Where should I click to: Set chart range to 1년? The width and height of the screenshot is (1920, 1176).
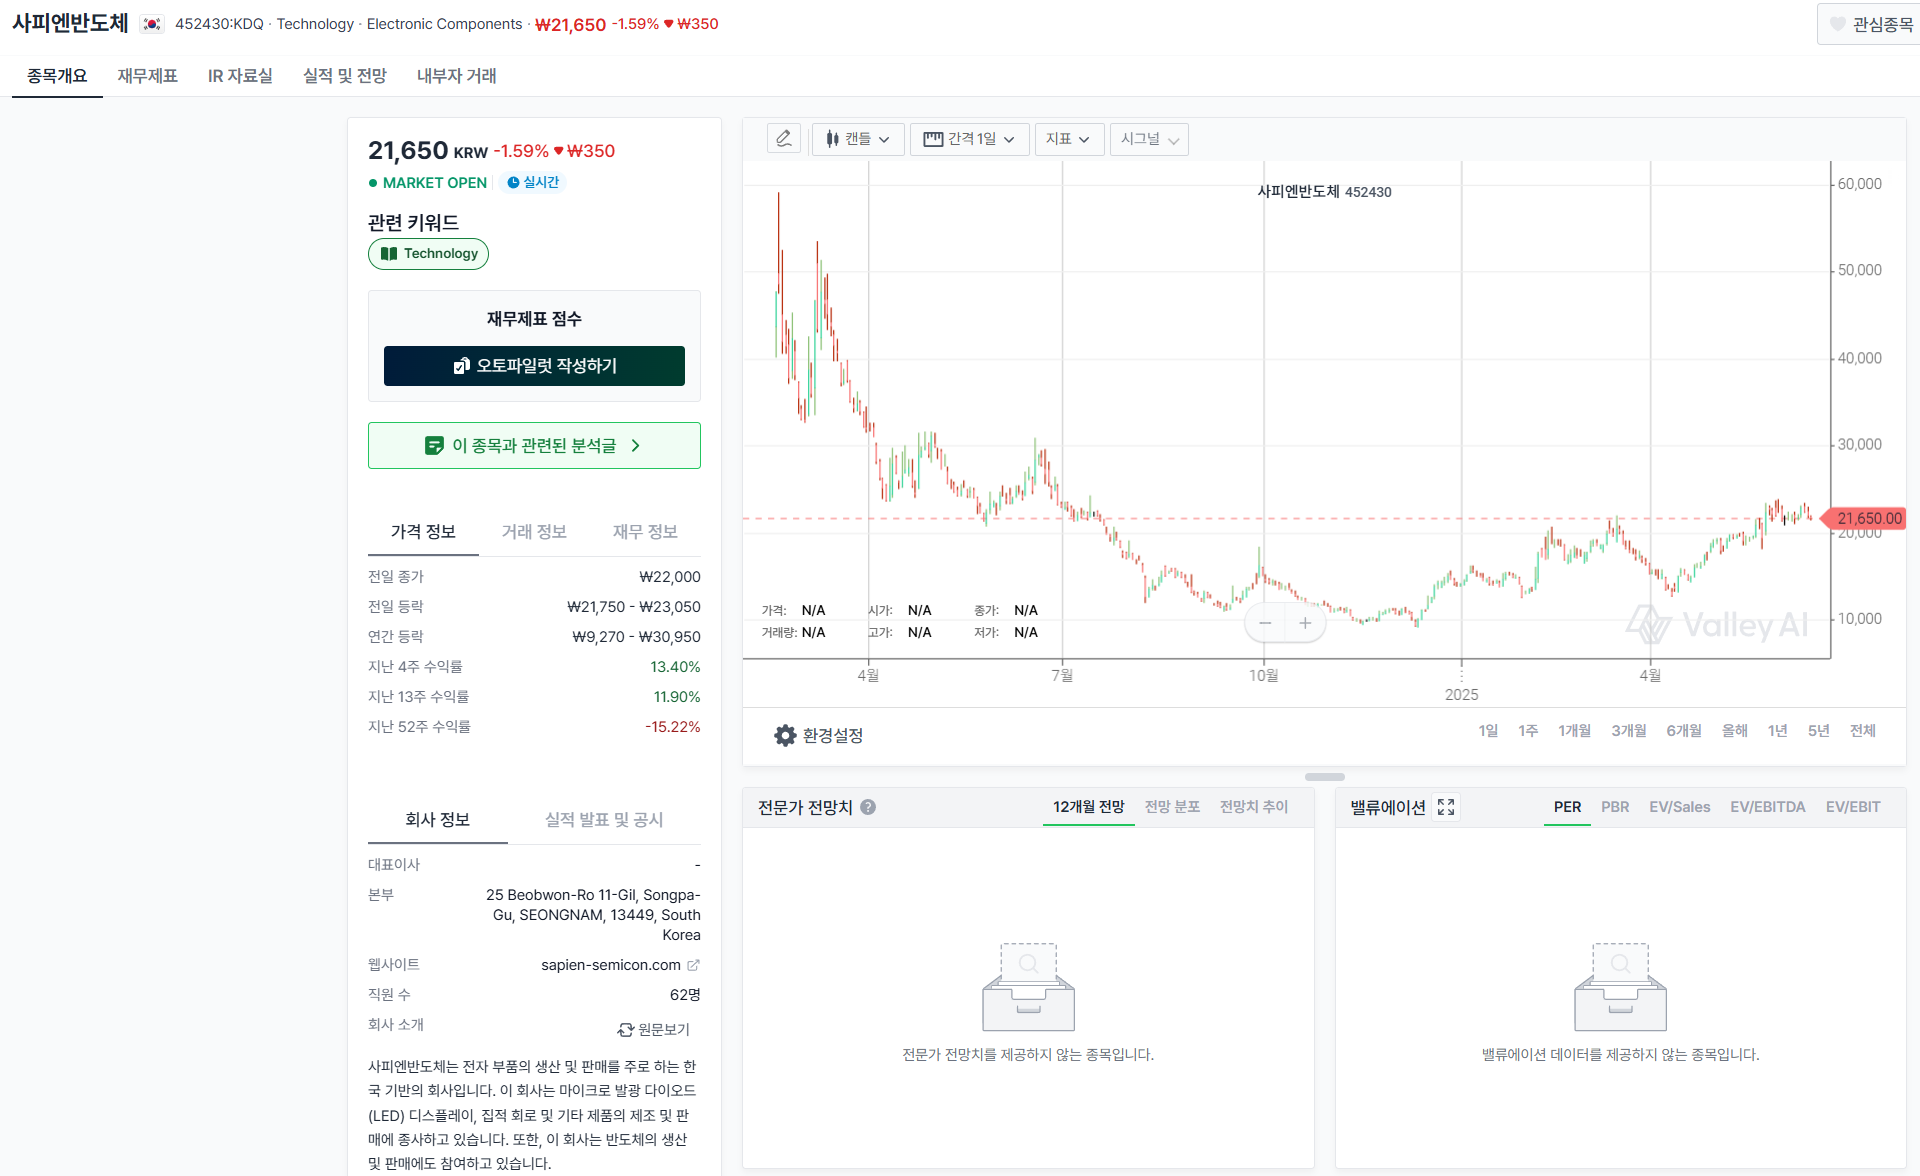pyautogui.click(x=1777, y=731)
